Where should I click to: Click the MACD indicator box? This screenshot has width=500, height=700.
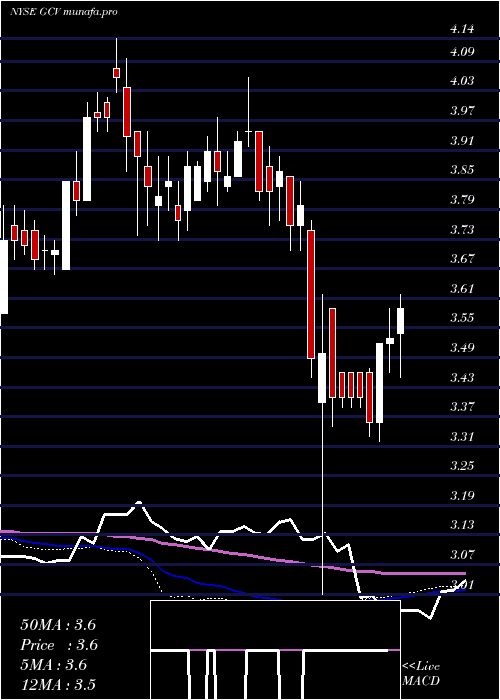point(275,650)
